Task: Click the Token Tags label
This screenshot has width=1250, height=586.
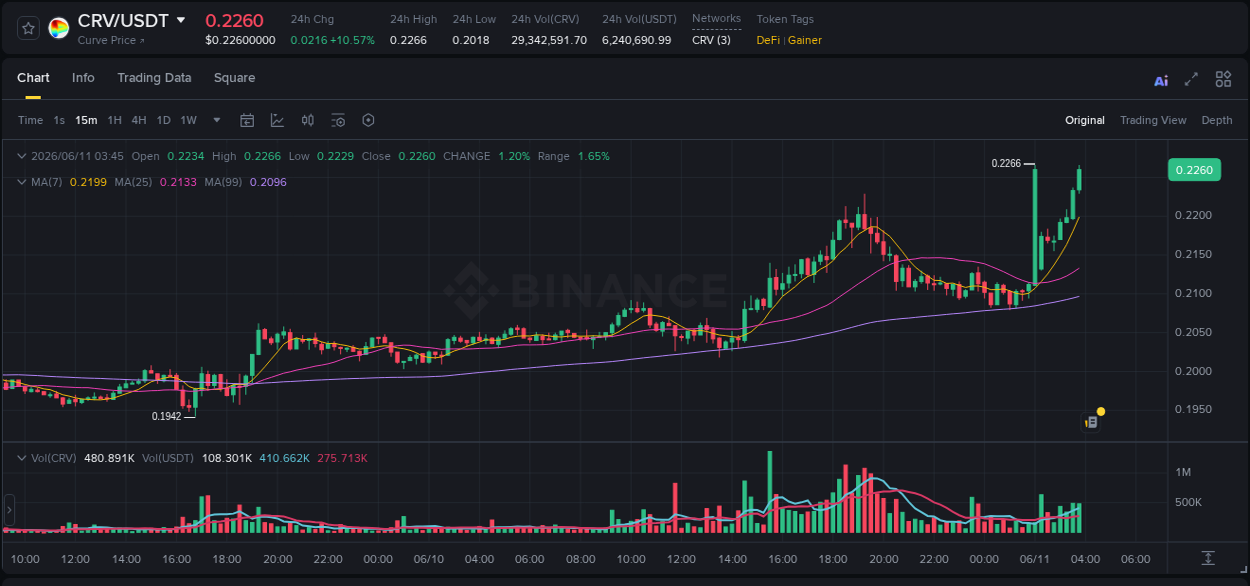Action: (785, 19)
